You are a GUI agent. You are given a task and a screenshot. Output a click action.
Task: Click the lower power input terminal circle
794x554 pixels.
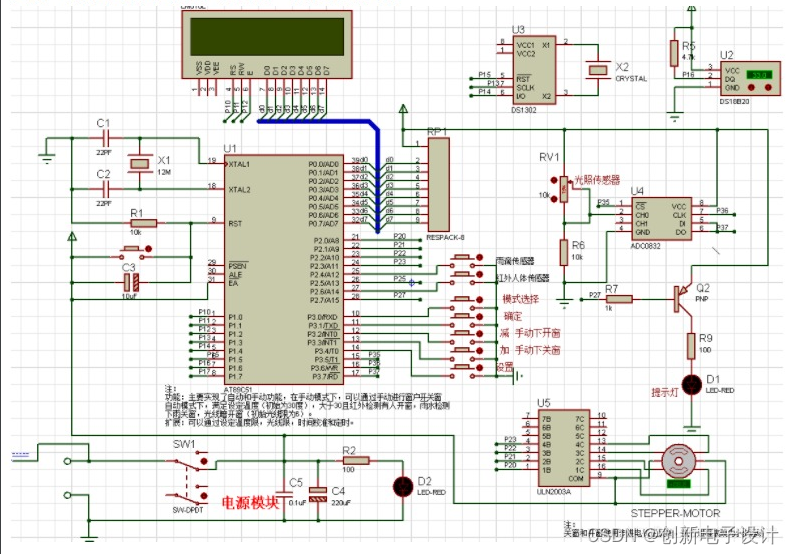(x=67, y=495)
